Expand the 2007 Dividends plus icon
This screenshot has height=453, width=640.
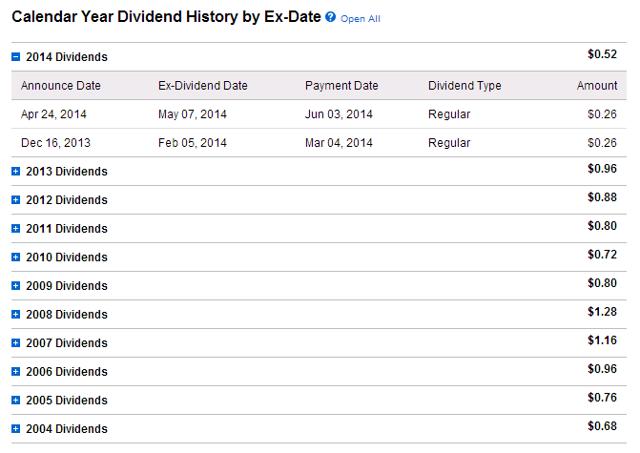(x=16, y=343)
